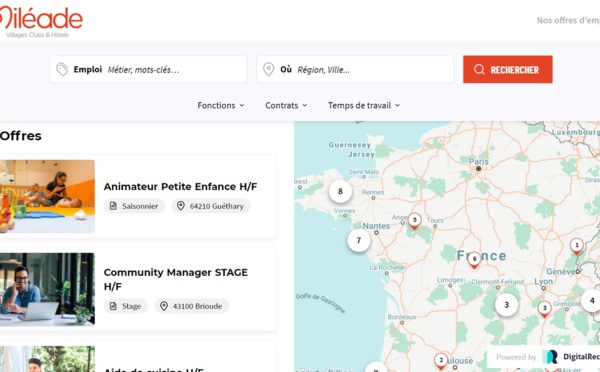Select map pin 2 near Toulouse
Screen dimensions: 600x372
pos(441,361)
